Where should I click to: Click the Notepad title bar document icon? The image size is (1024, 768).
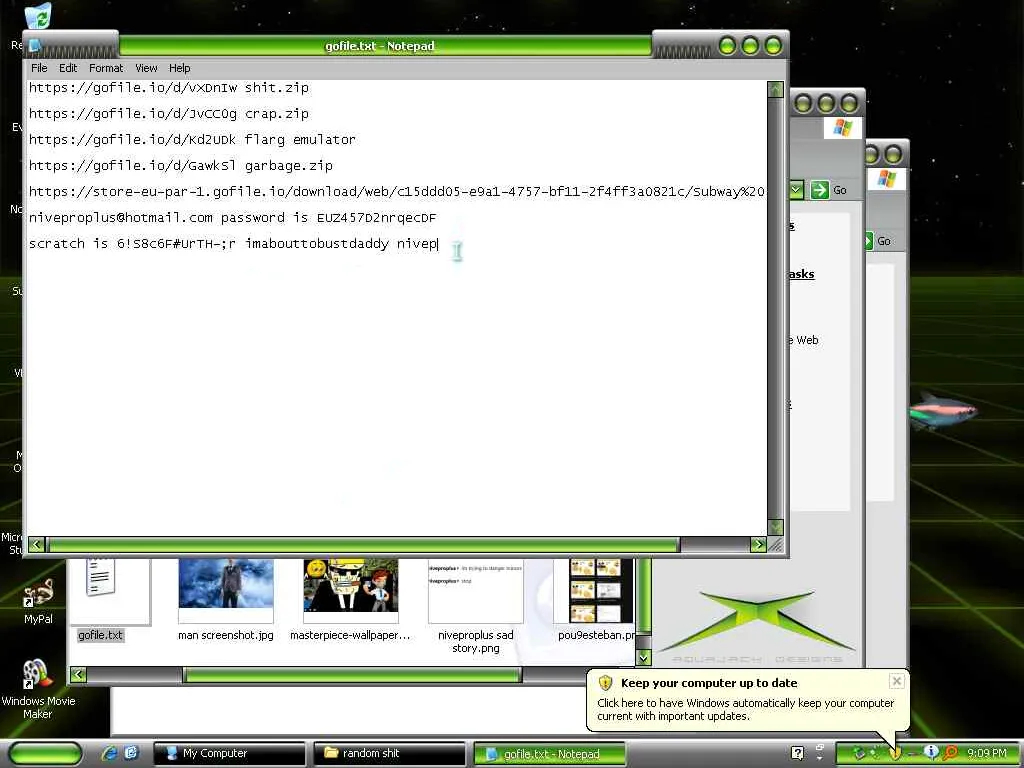(35, 46)
